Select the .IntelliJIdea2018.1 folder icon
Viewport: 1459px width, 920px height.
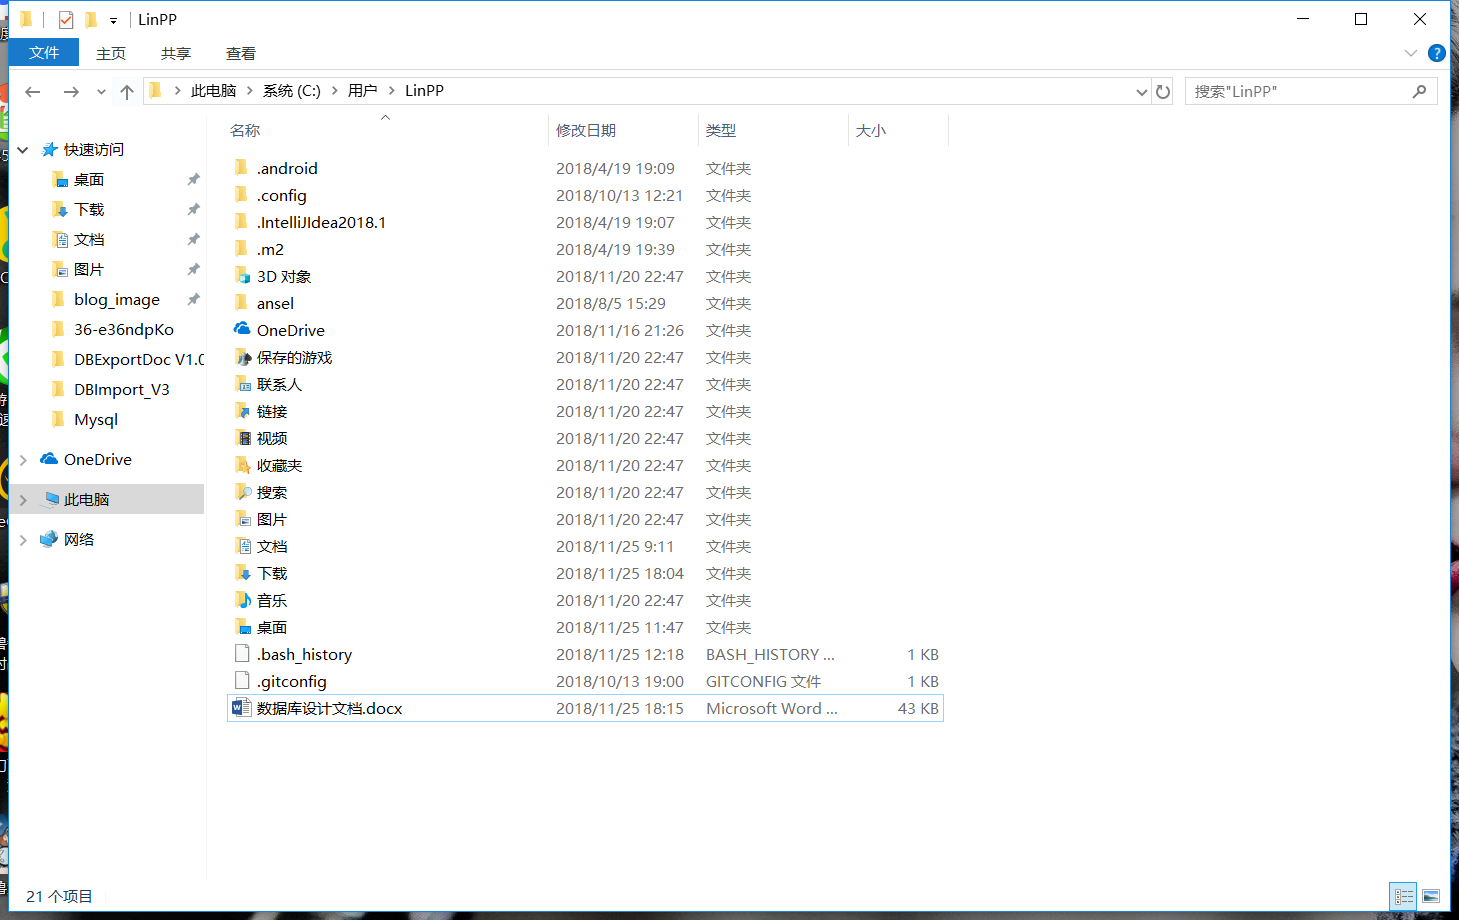[242, 221]
